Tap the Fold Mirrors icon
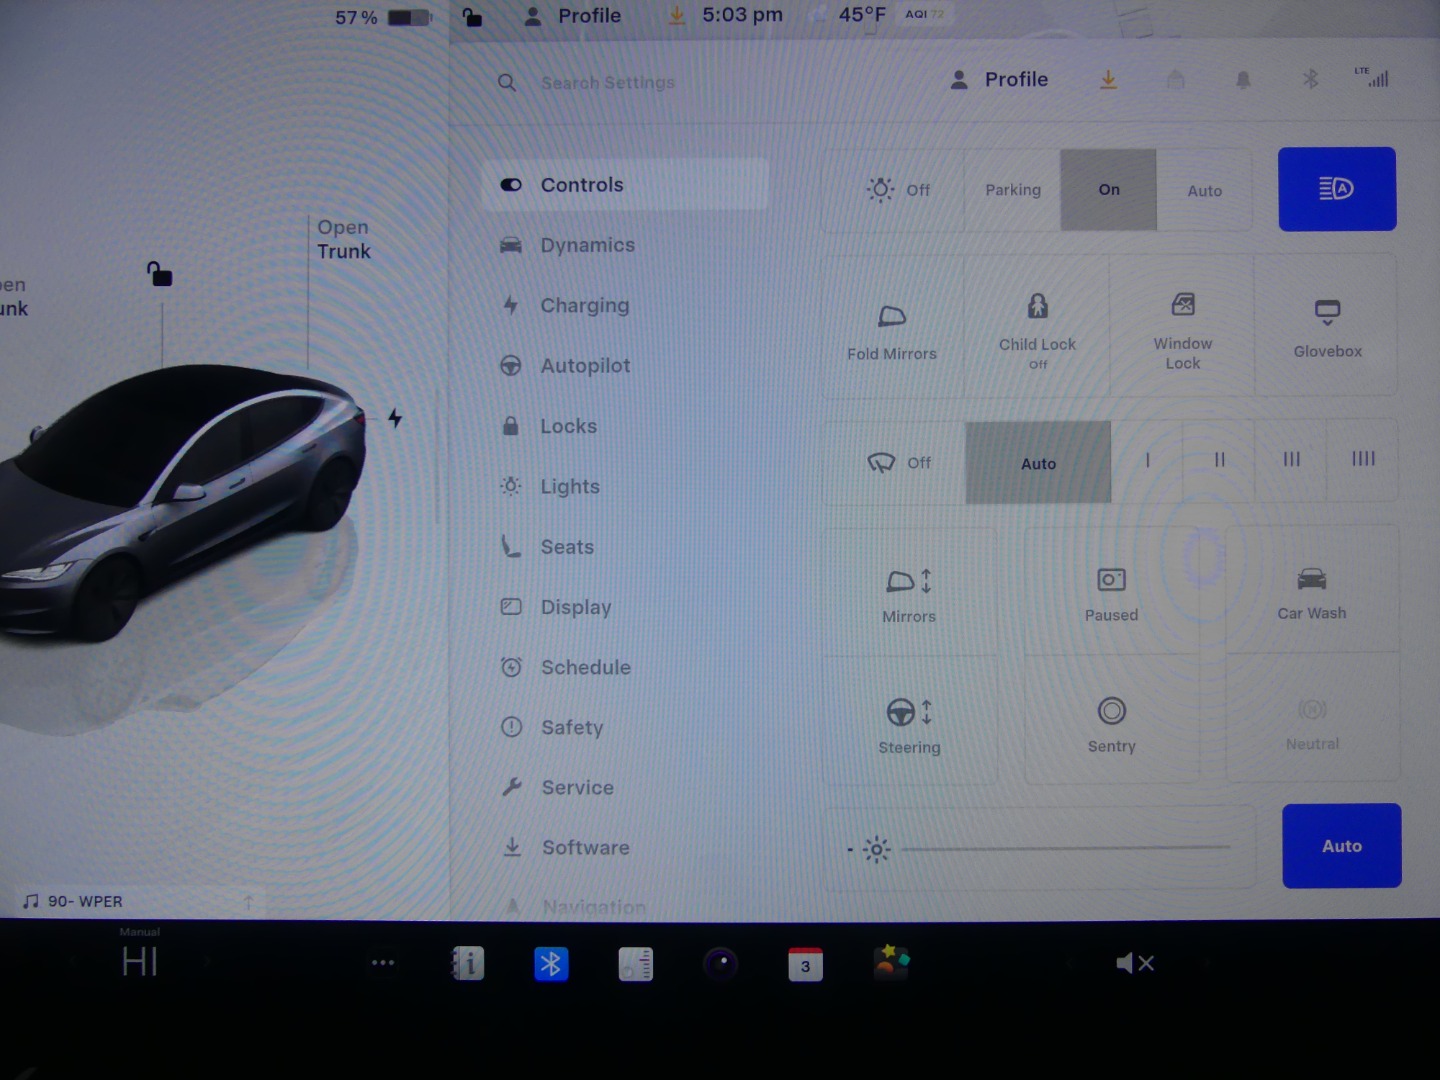The image size is (1440, 1080). pyautogui.click(x=892, y=330)
